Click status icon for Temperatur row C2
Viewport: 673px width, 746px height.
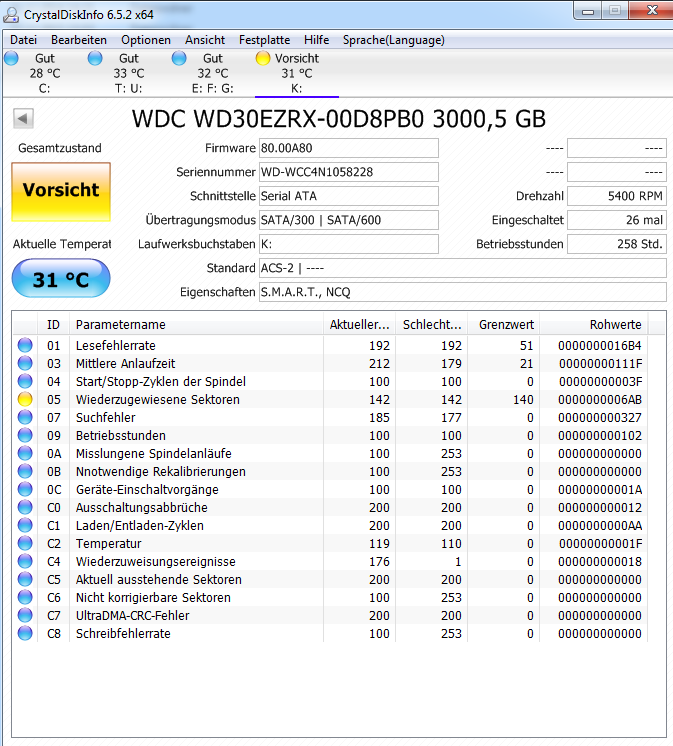coord(25,543)
